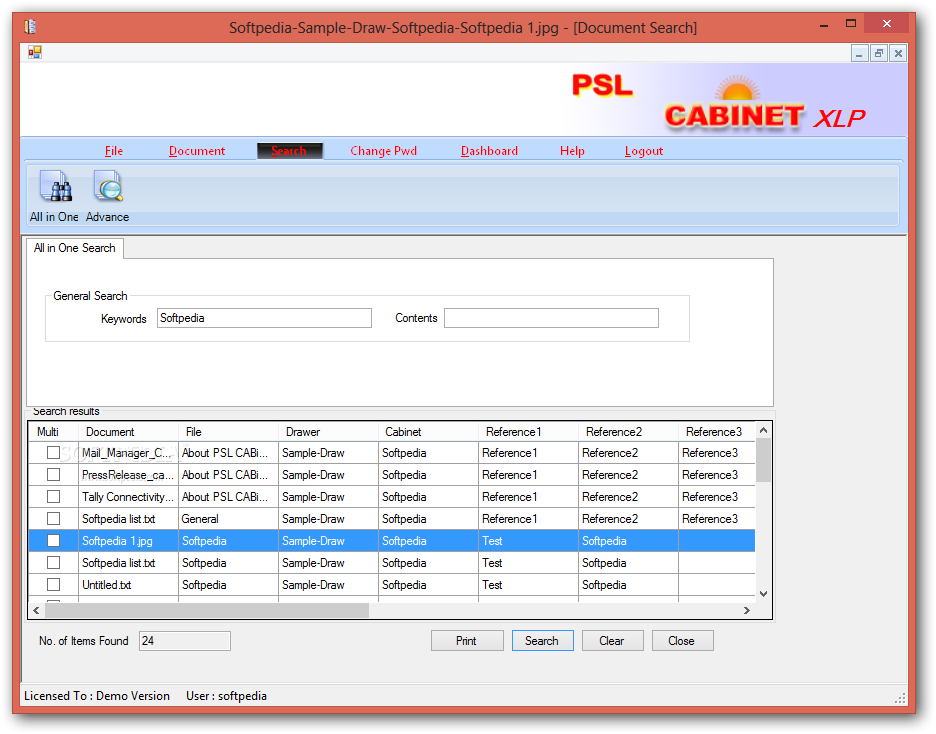Image resolution: width=936 pixels, height=734 pixels.
Task: Select the All in One Search tab
Action: [x=75, y=248]
